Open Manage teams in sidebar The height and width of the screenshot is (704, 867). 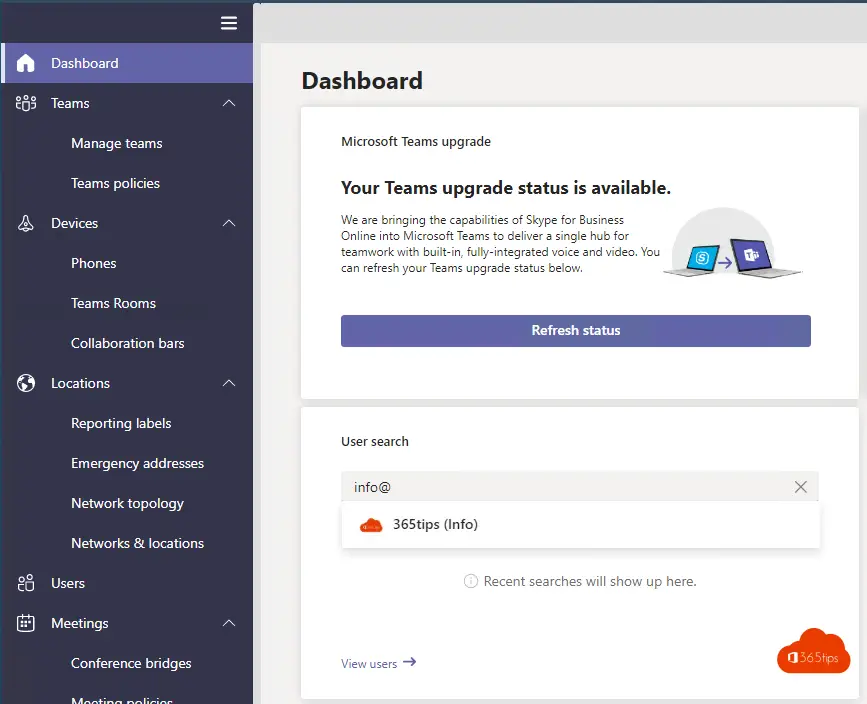117,143
